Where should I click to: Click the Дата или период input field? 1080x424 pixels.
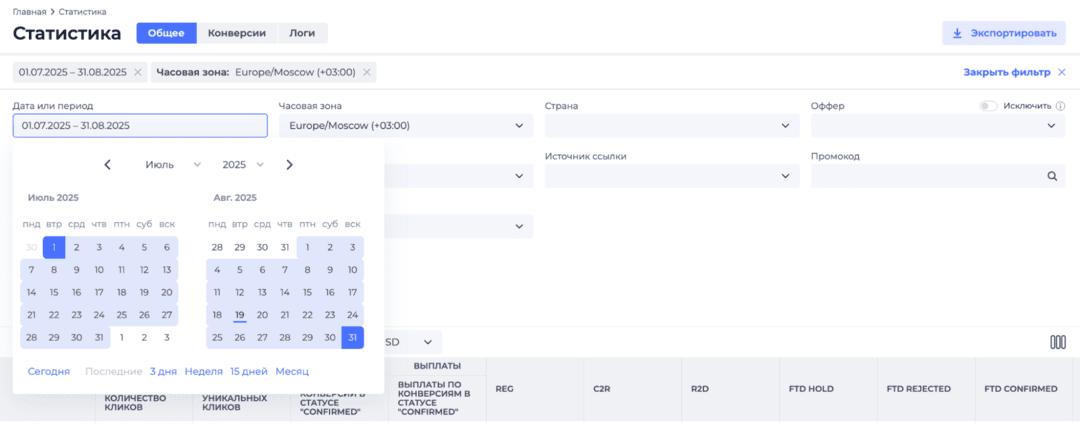tap(140, 126)
